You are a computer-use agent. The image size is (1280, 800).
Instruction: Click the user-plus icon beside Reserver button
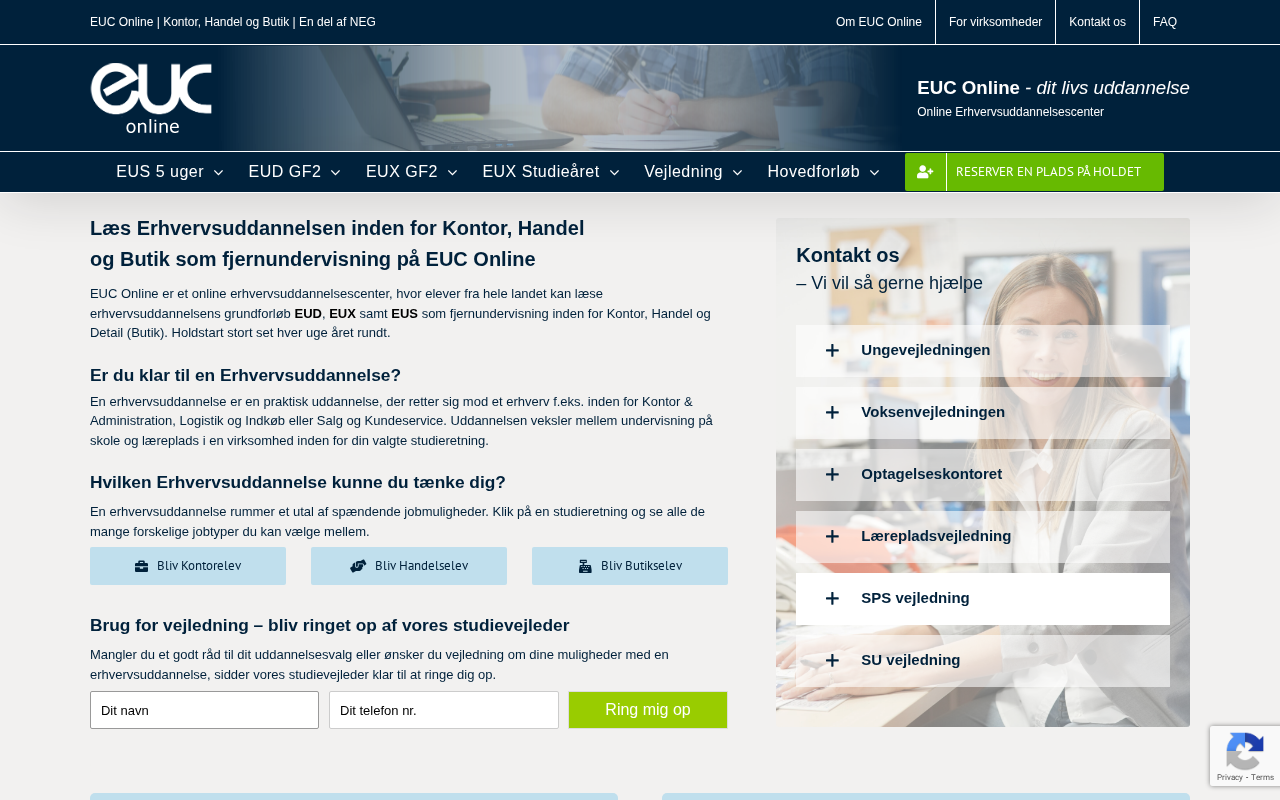[x=925, y=172]
